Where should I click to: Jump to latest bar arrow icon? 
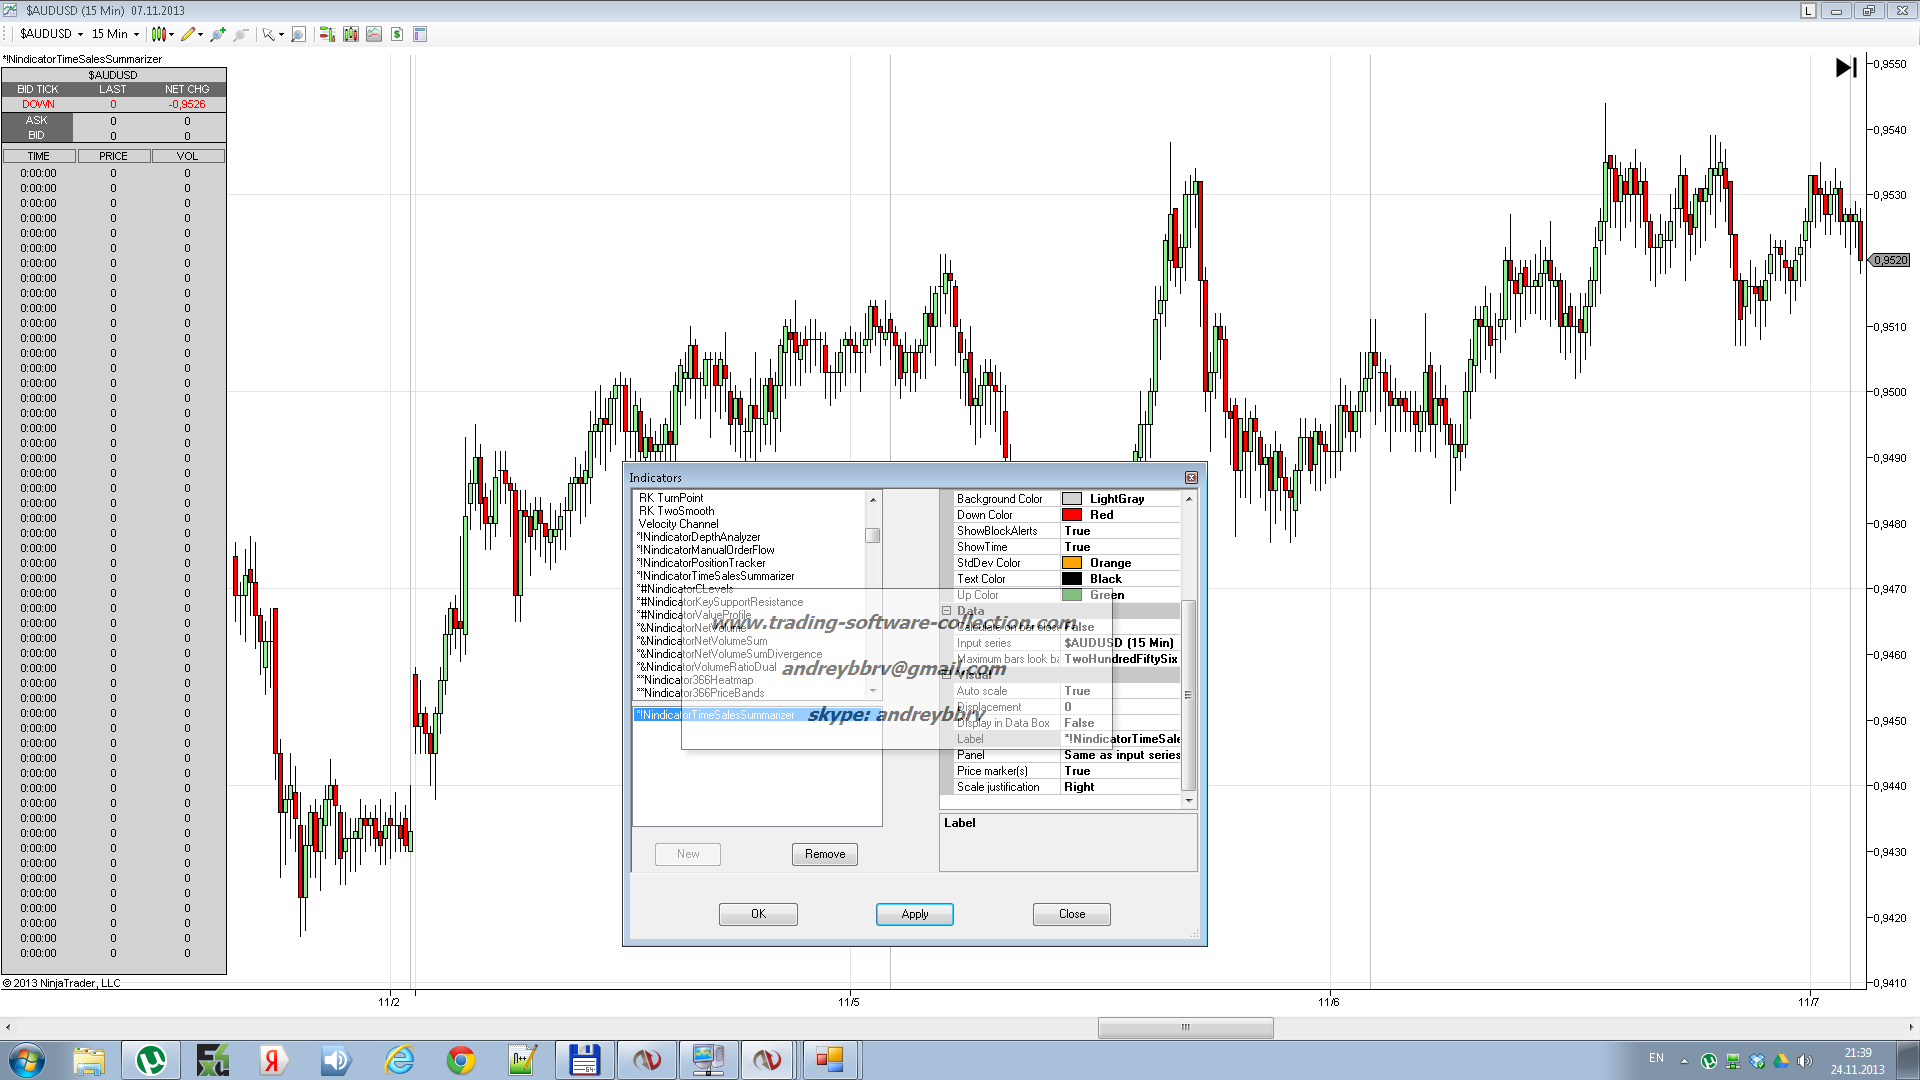point(1846,67)
